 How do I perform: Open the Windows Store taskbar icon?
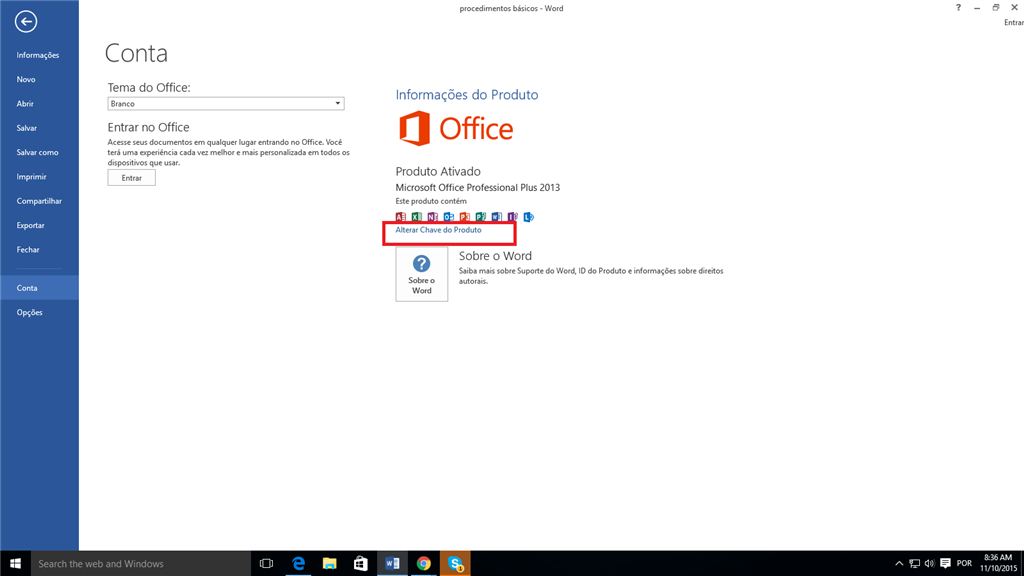pos(360,563)
